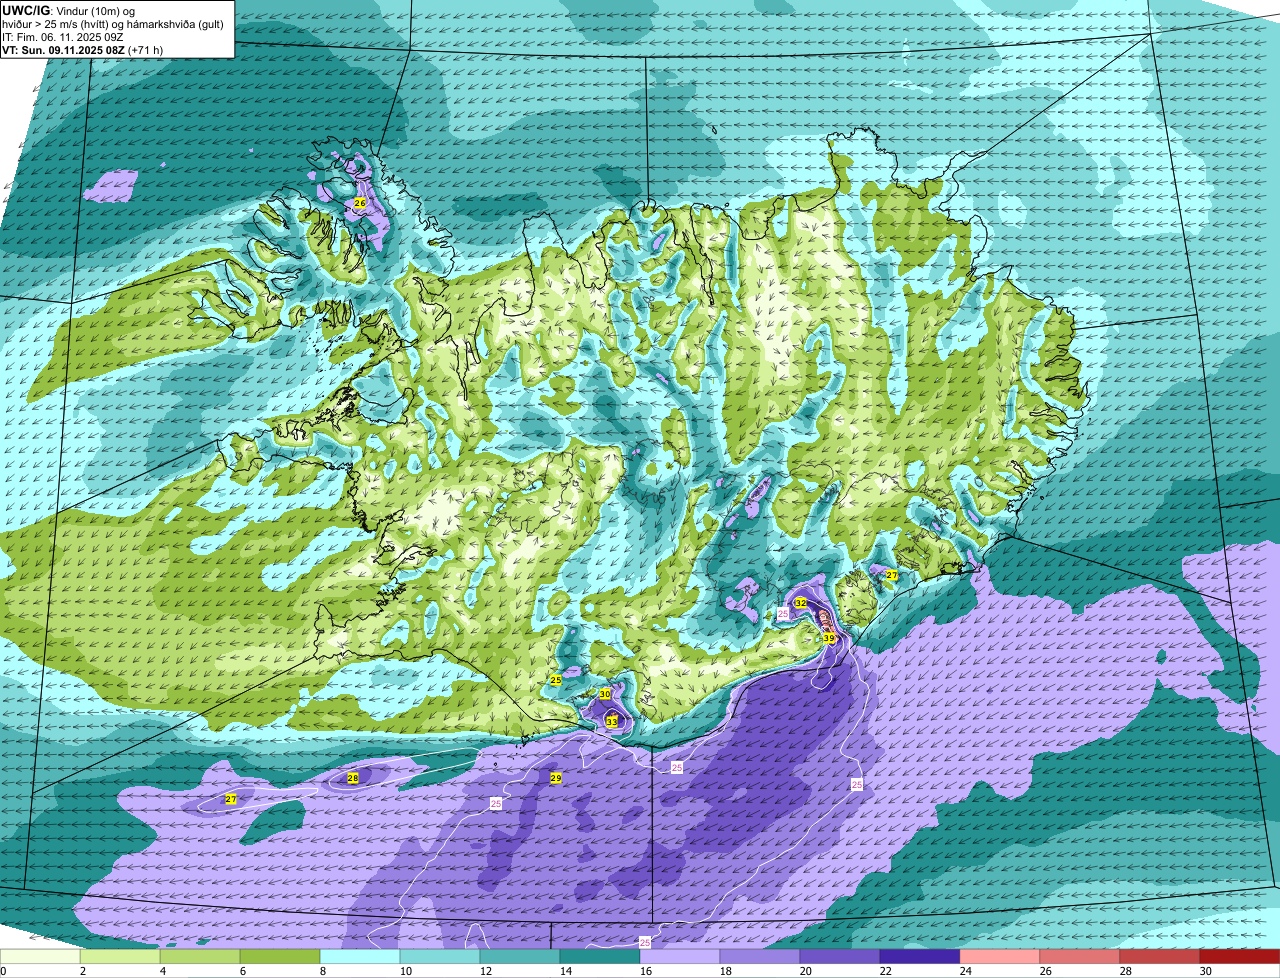1280x978 pixels.
Task: Click the legend scale number 24
Action: [966, 971]
